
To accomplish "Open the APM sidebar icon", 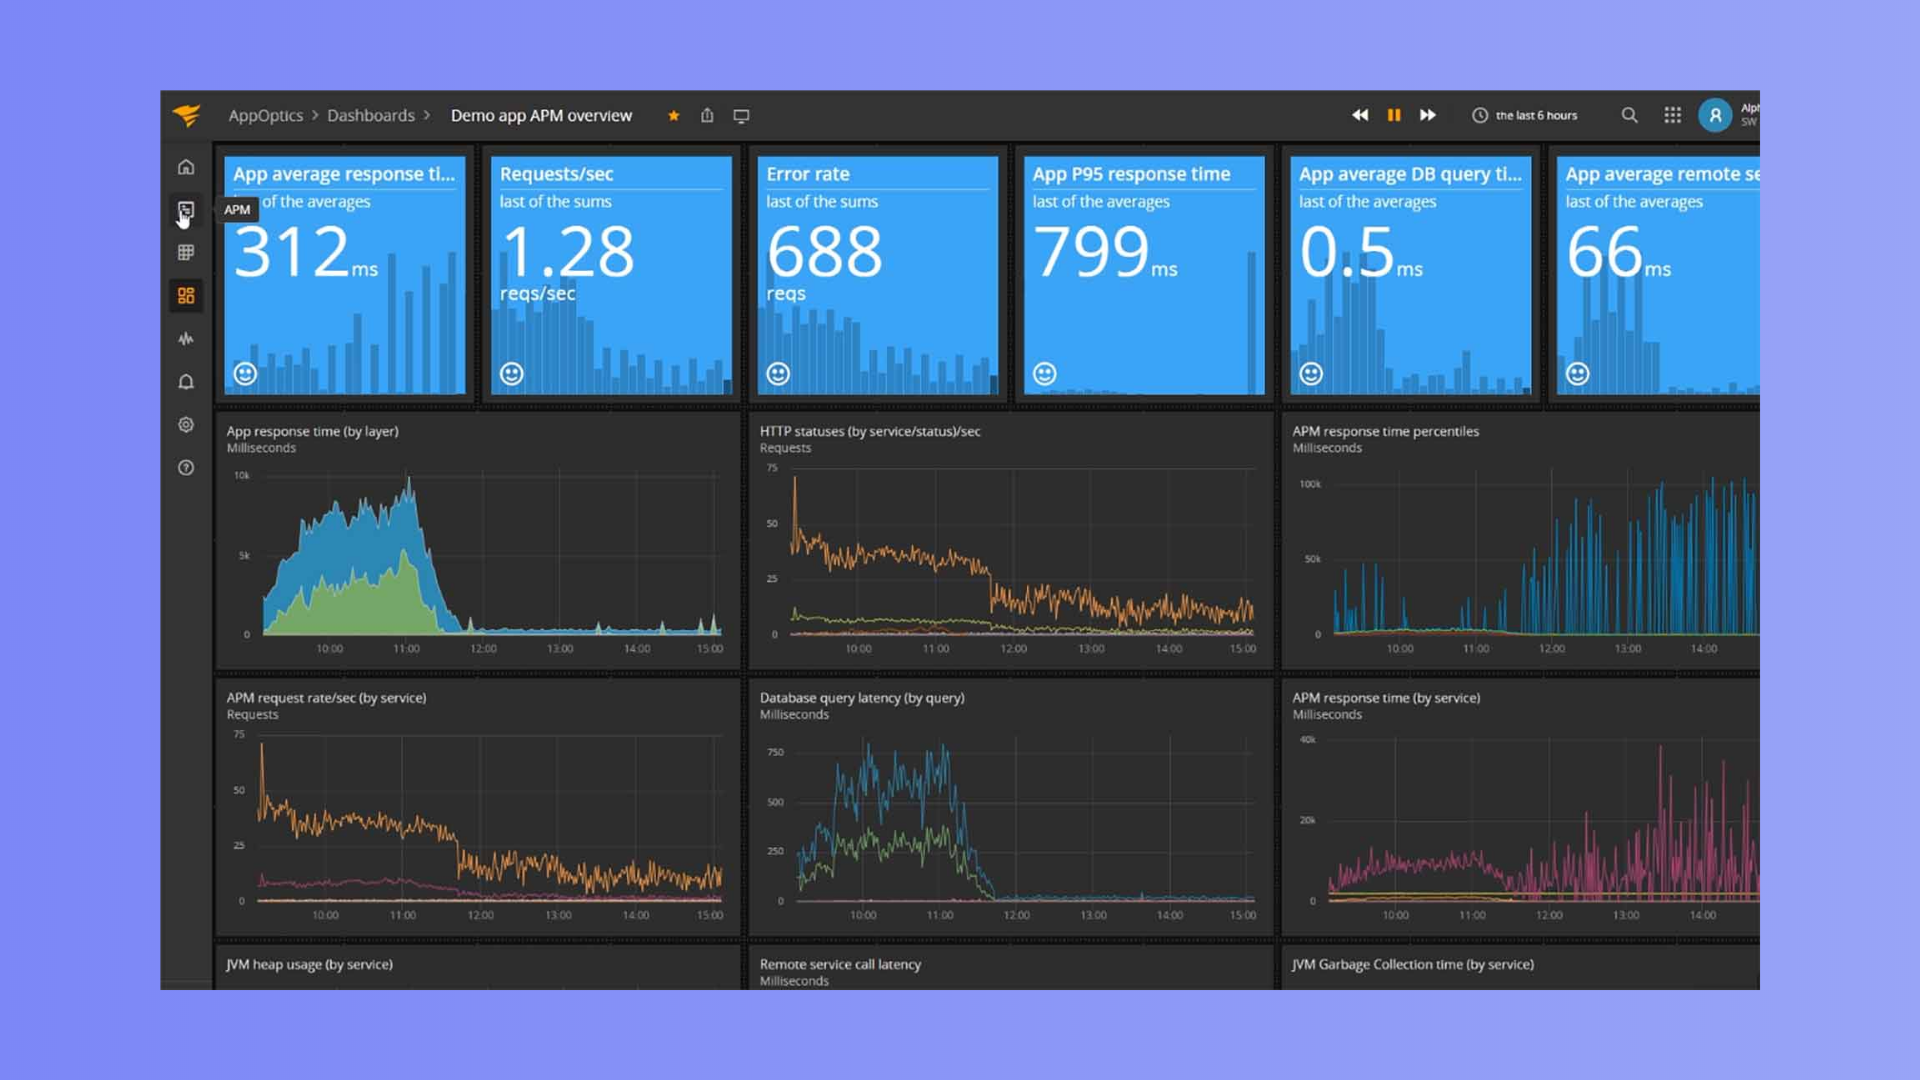I will click(186, 210).
